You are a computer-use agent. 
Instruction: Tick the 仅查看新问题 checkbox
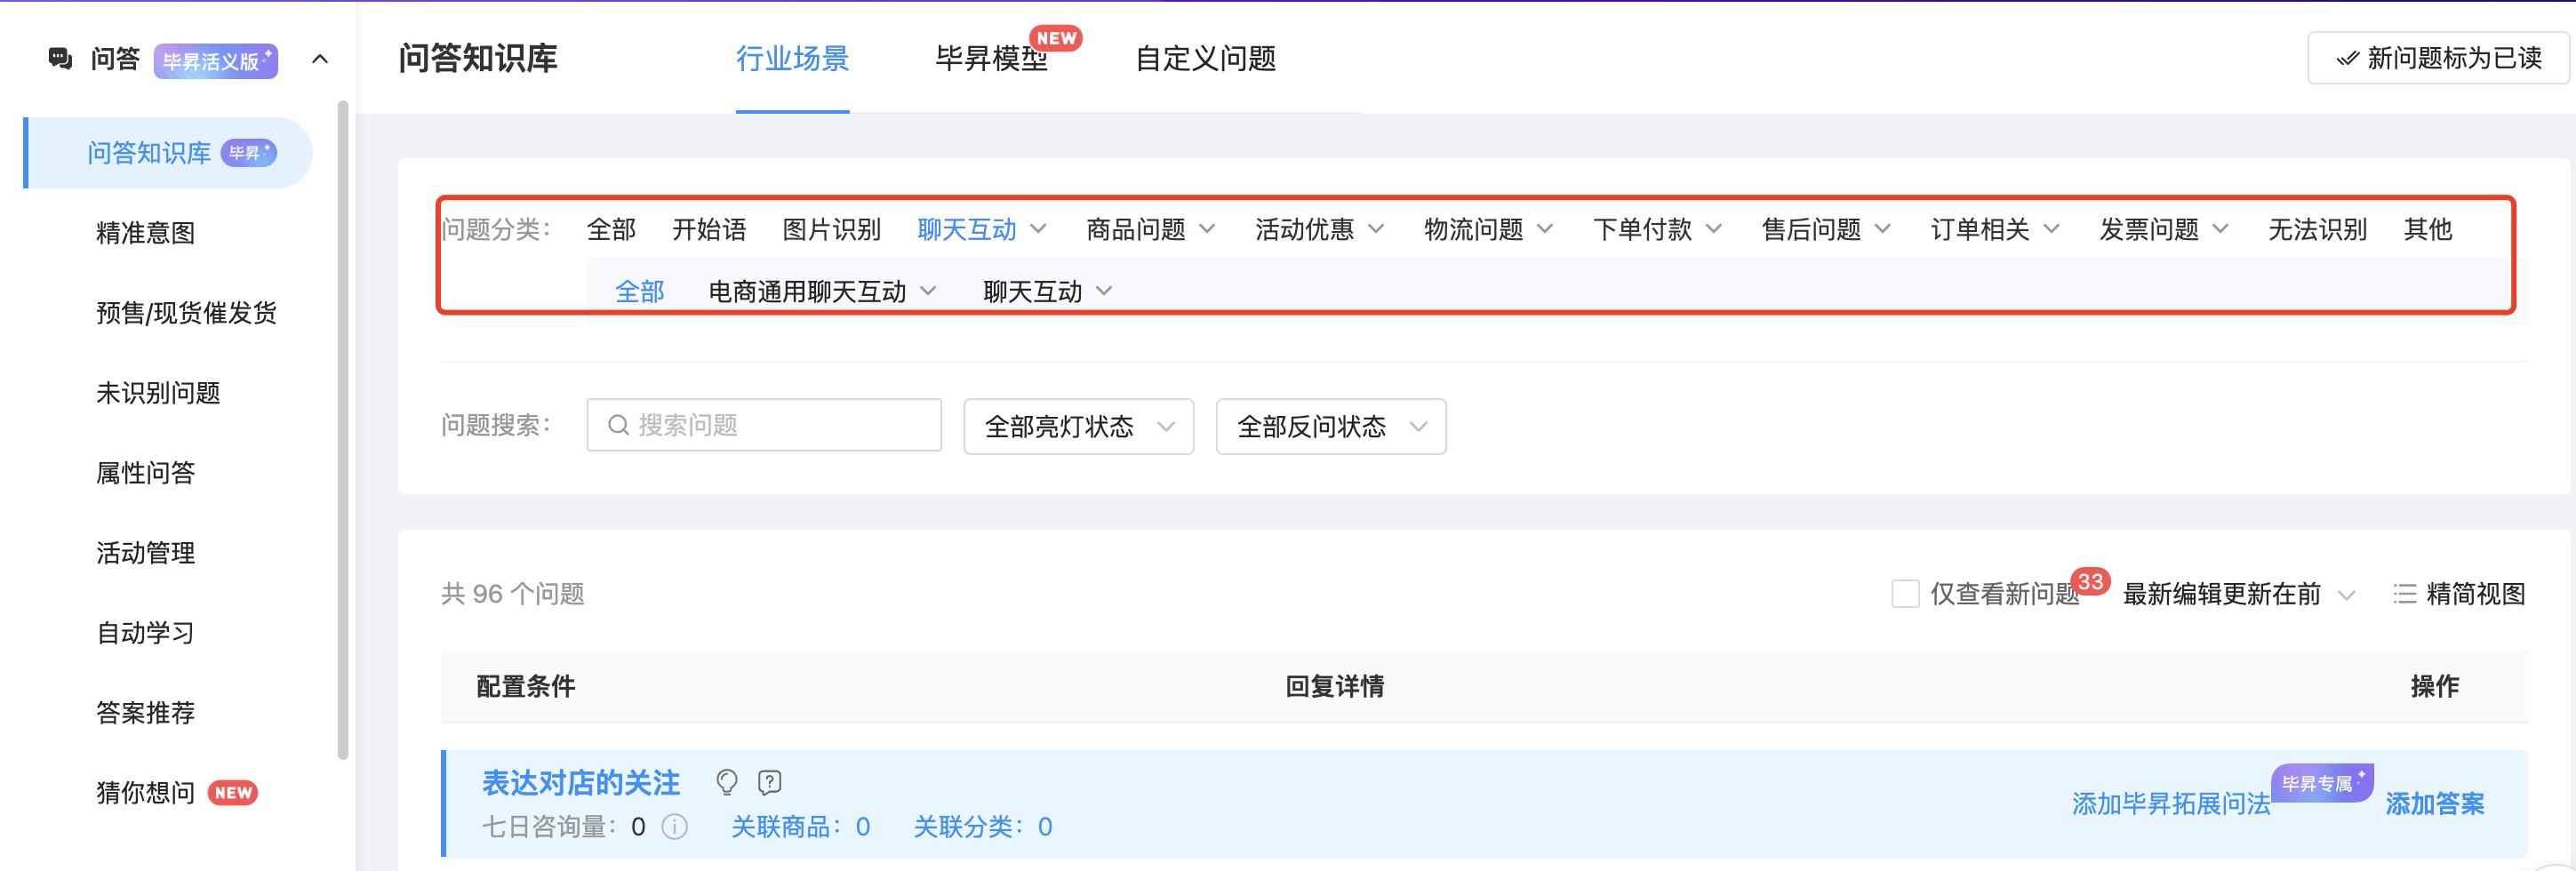1905,594
